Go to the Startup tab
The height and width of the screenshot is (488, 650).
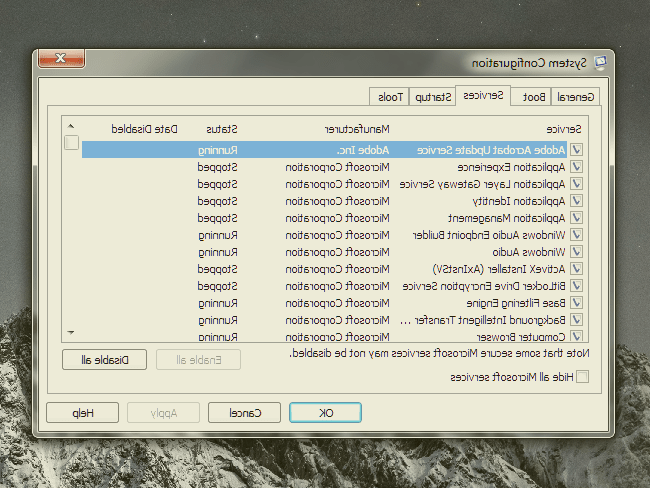[x=434, y=97]
